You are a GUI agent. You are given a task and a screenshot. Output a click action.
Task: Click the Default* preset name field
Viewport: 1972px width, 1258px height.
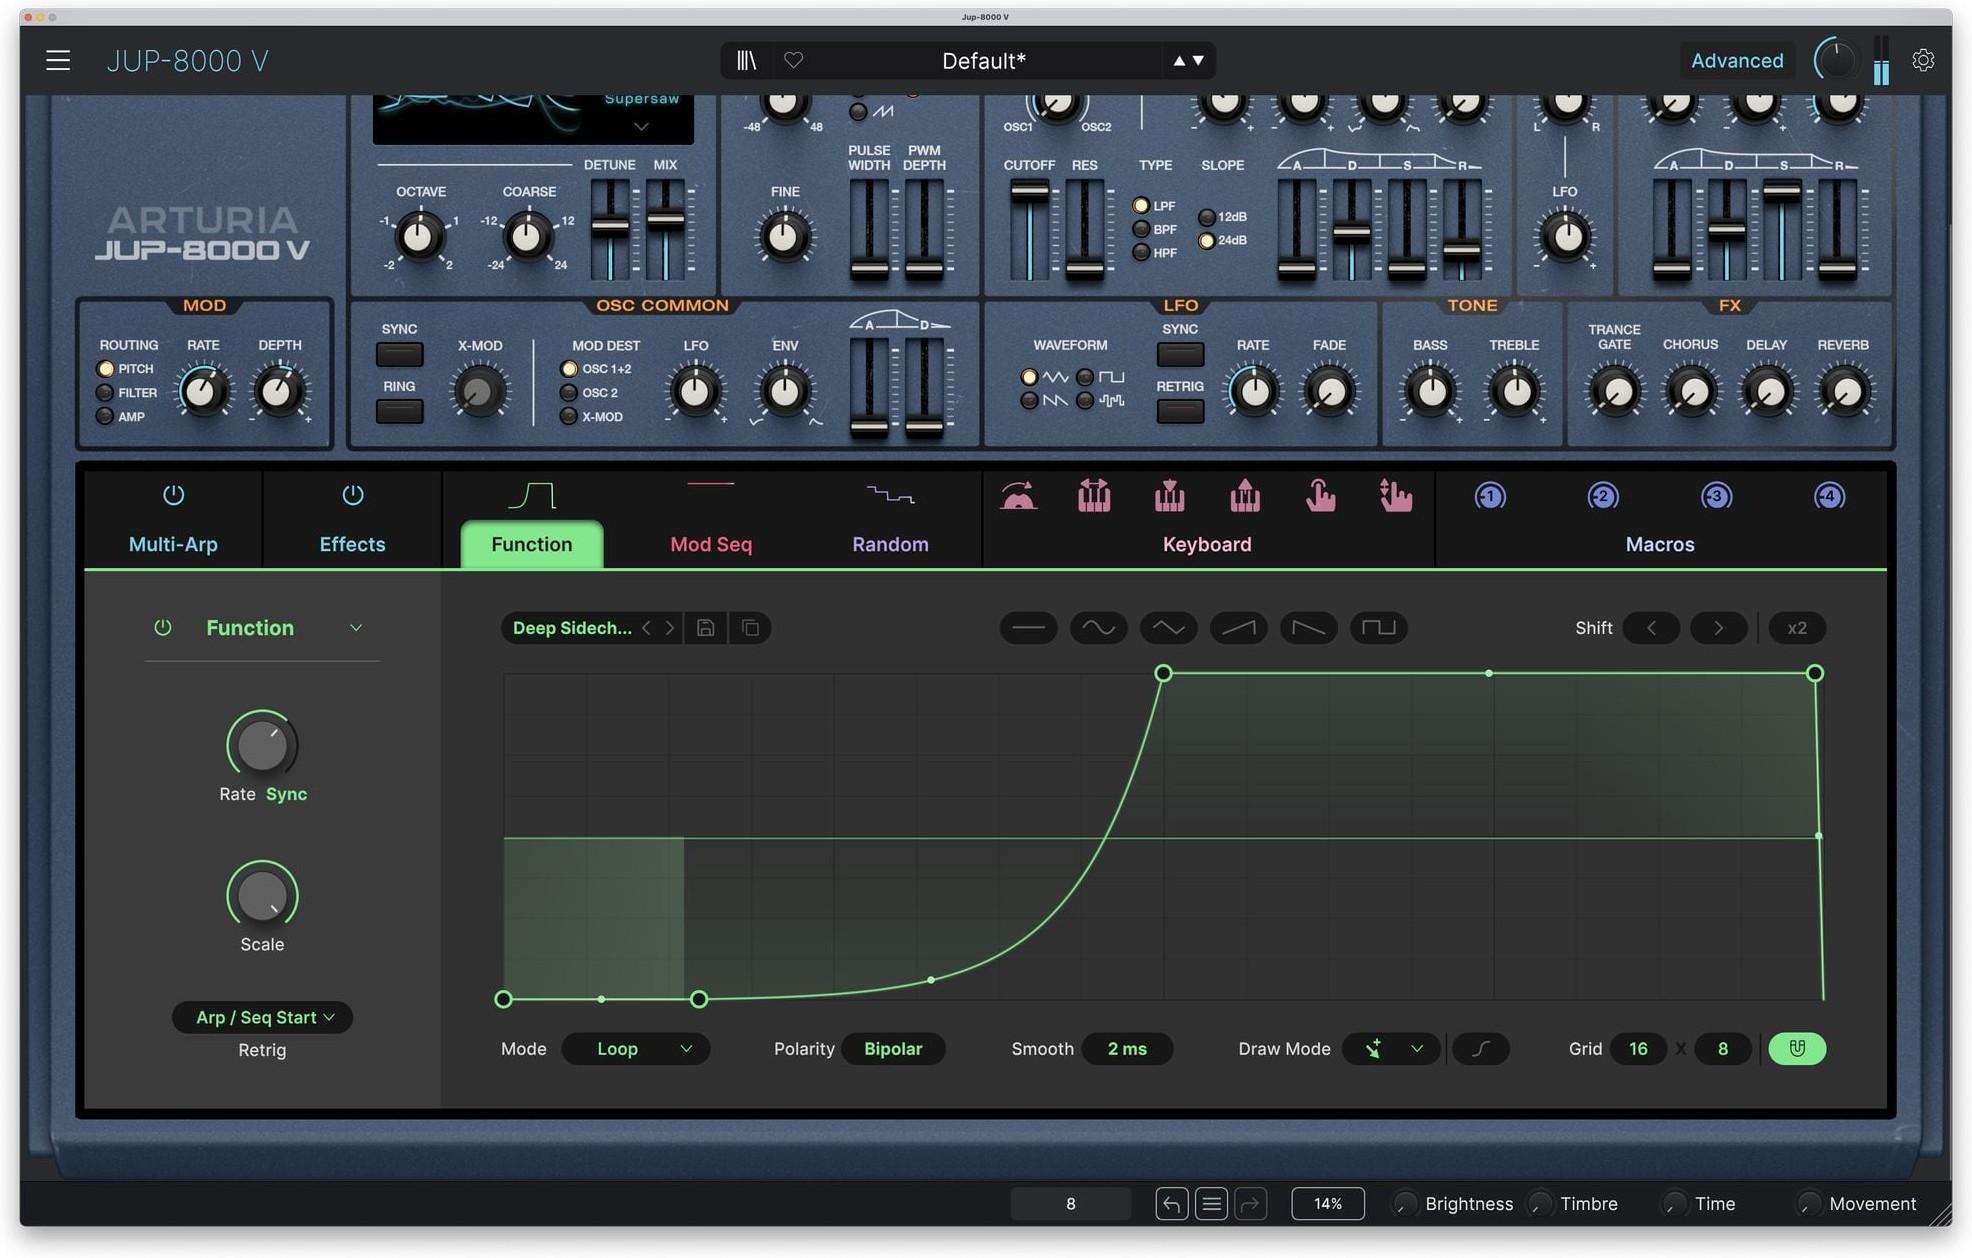pyautogui.click(x=982, y=60)
